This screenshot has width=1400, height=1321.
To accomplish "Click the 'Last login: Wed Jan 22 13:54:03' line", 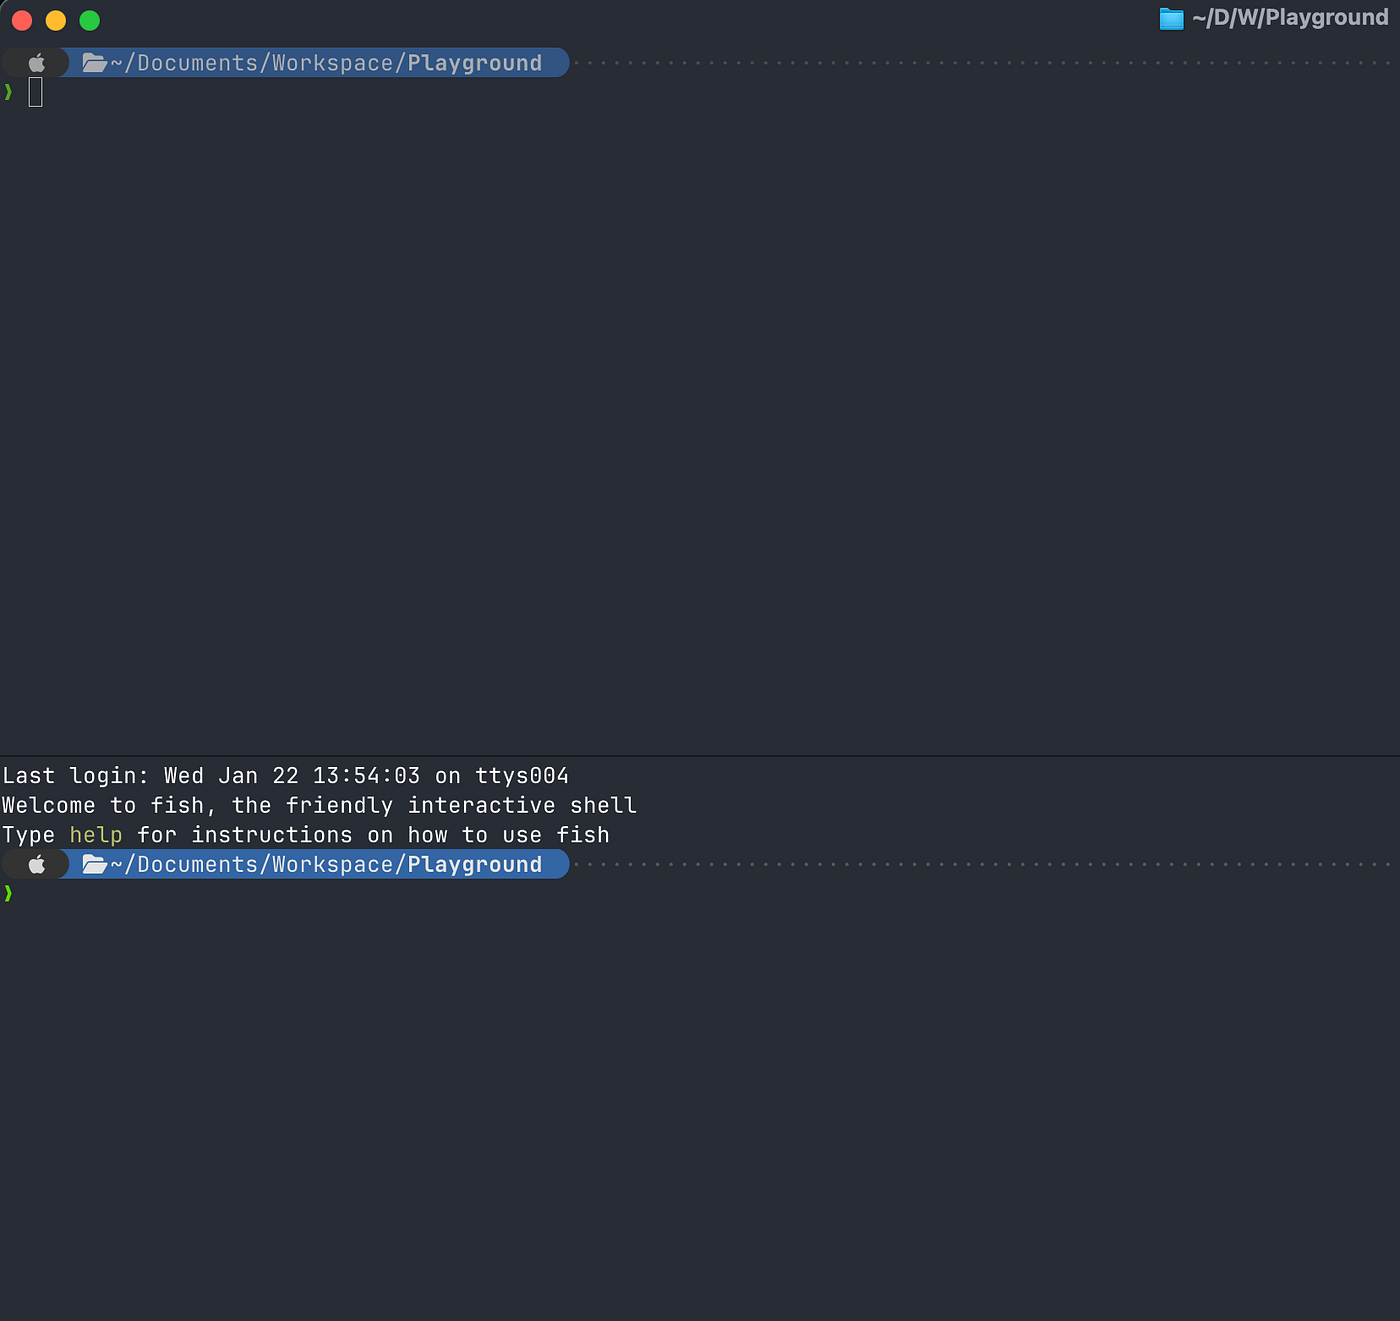I will point(285,776).
